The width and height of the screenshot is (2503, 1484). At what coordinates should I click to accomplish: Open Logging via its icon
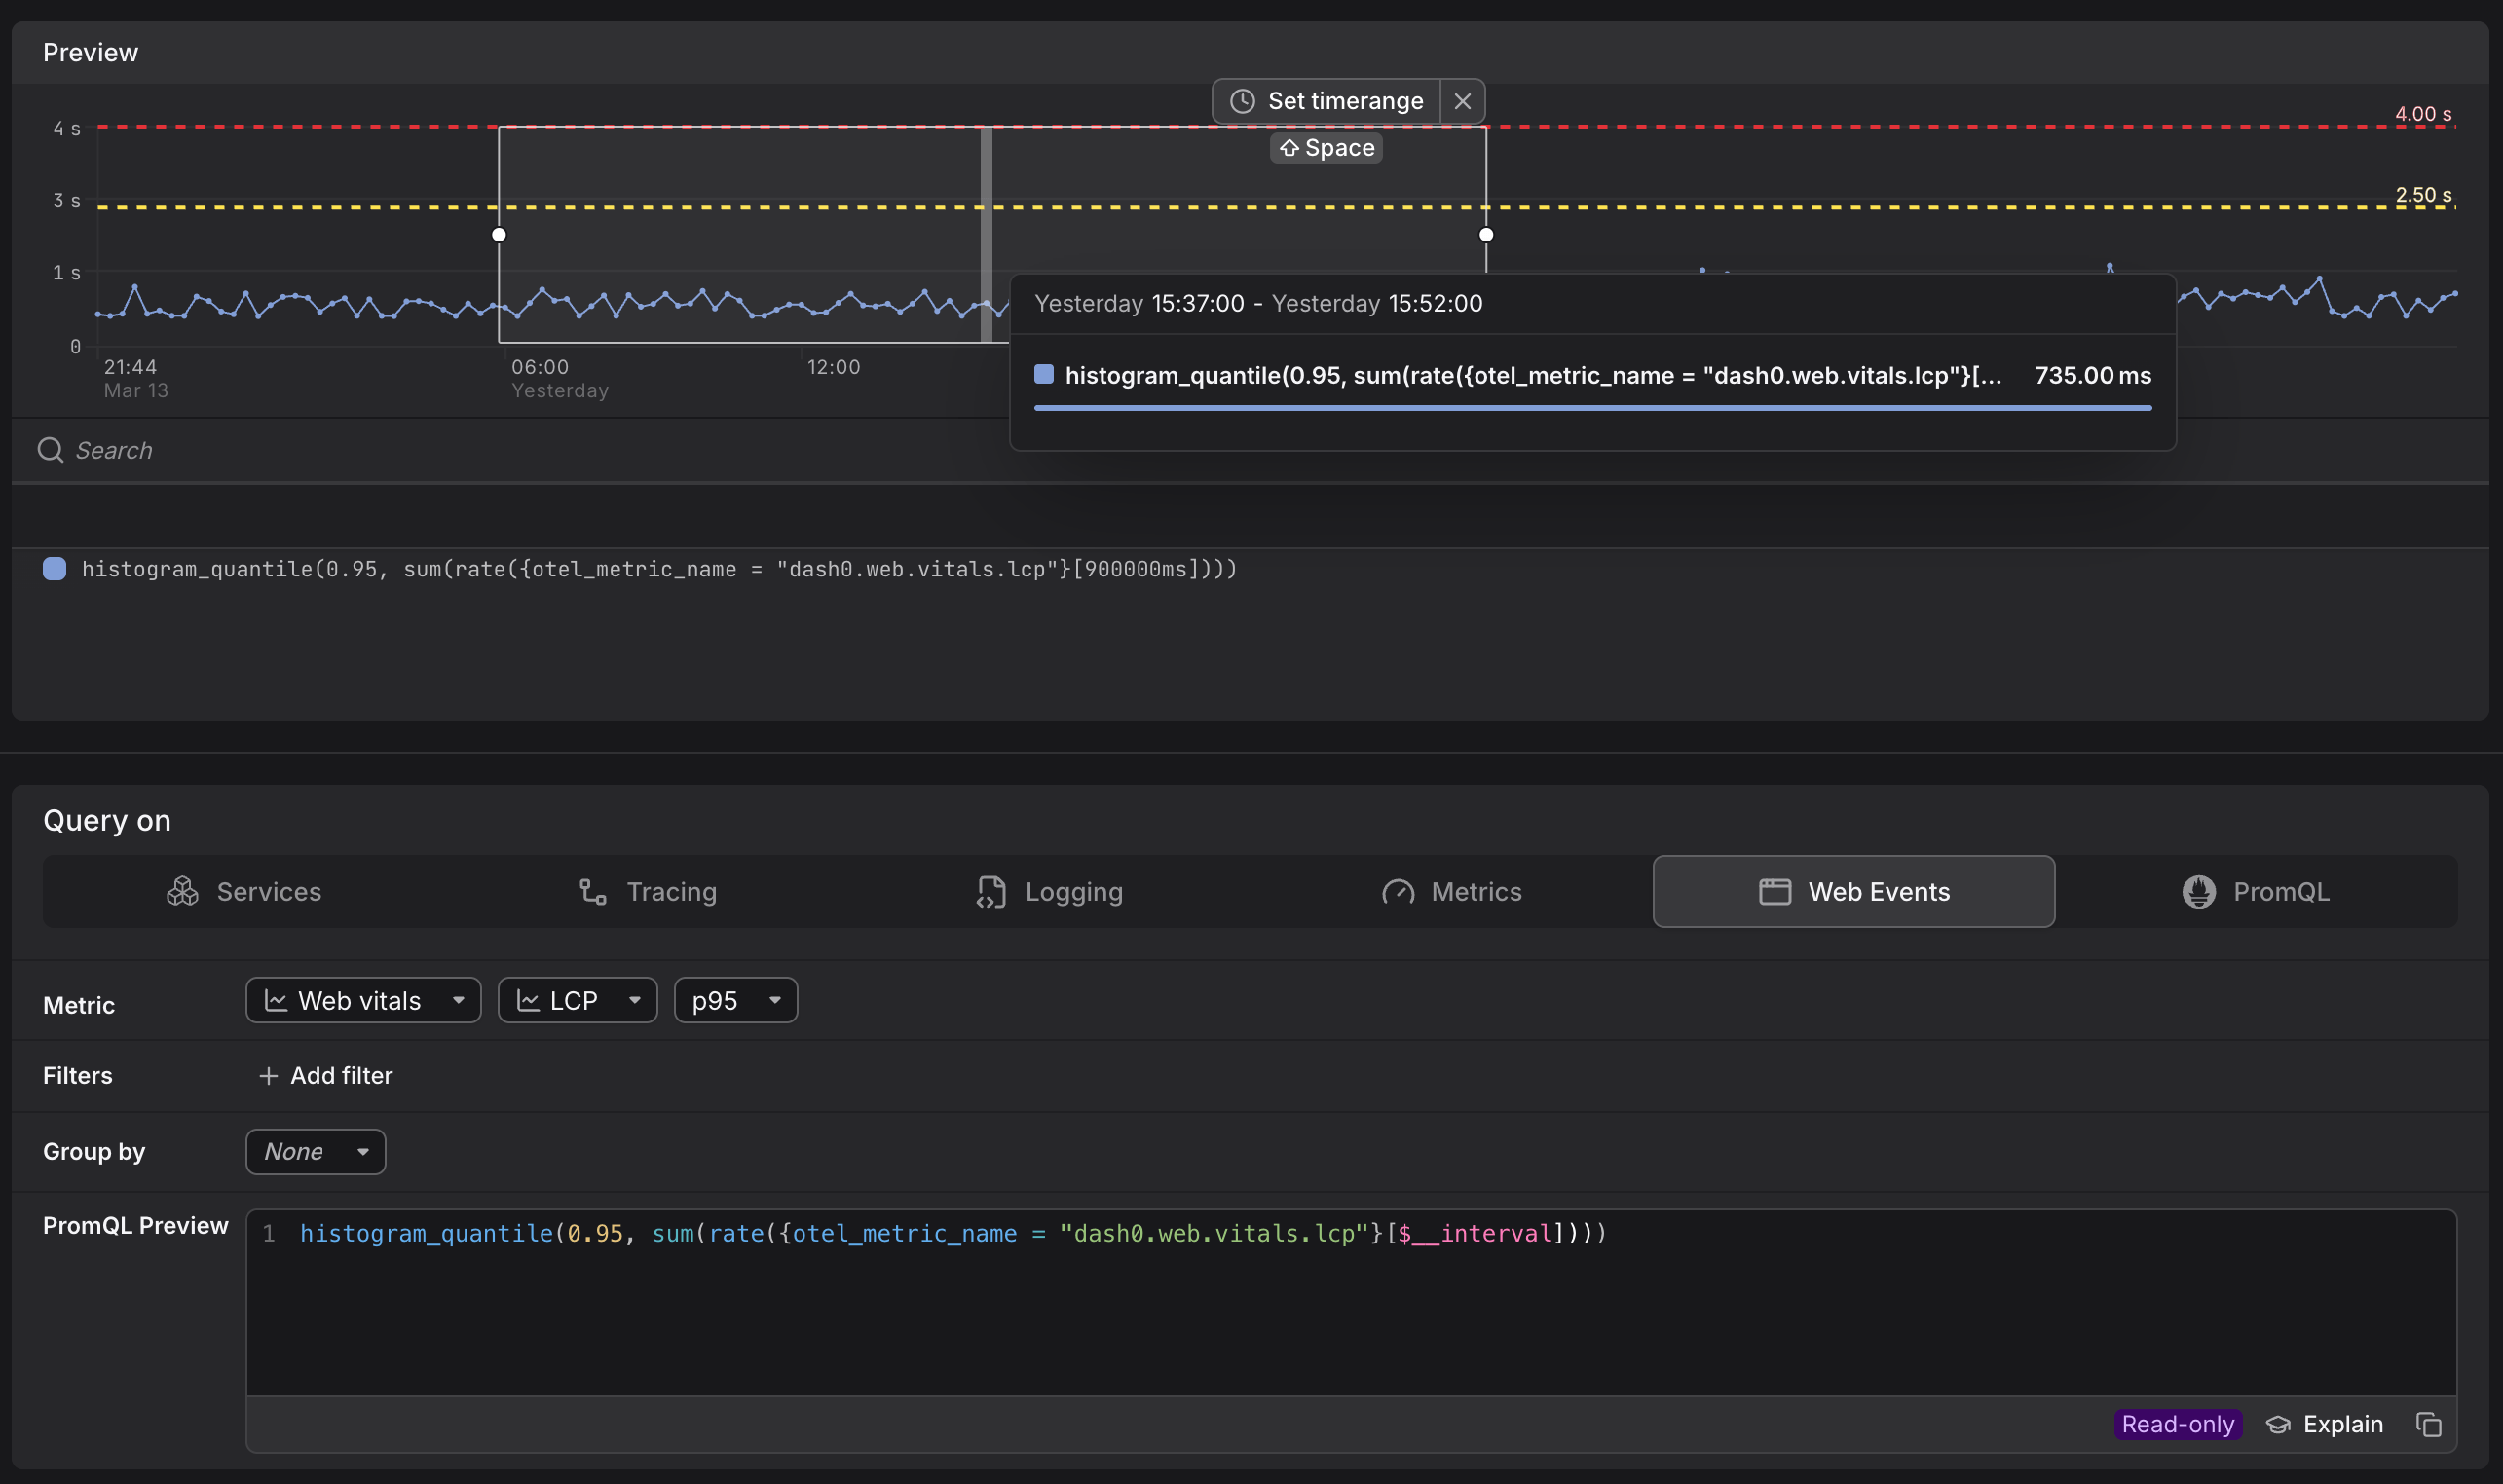point(990,891)
